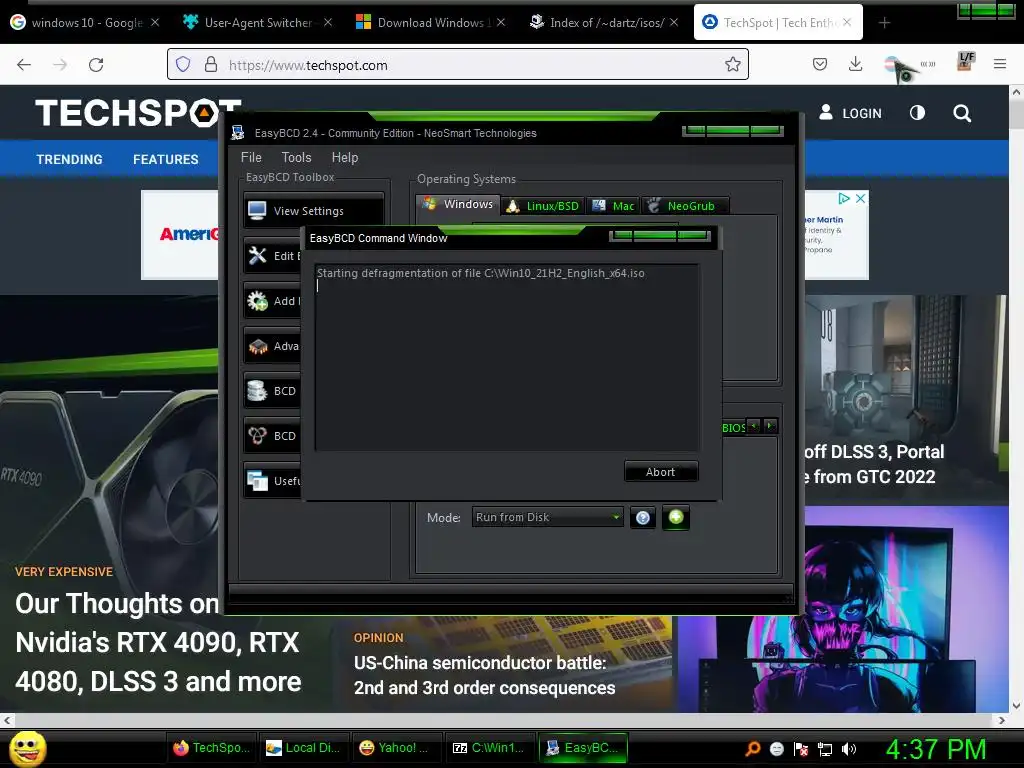Image resolution: width=1024 pixels, height=768 pixels.
Task: Expand the Mode Run from Disk dropdown
Action: pyautogui.click(x=548, y=517)
